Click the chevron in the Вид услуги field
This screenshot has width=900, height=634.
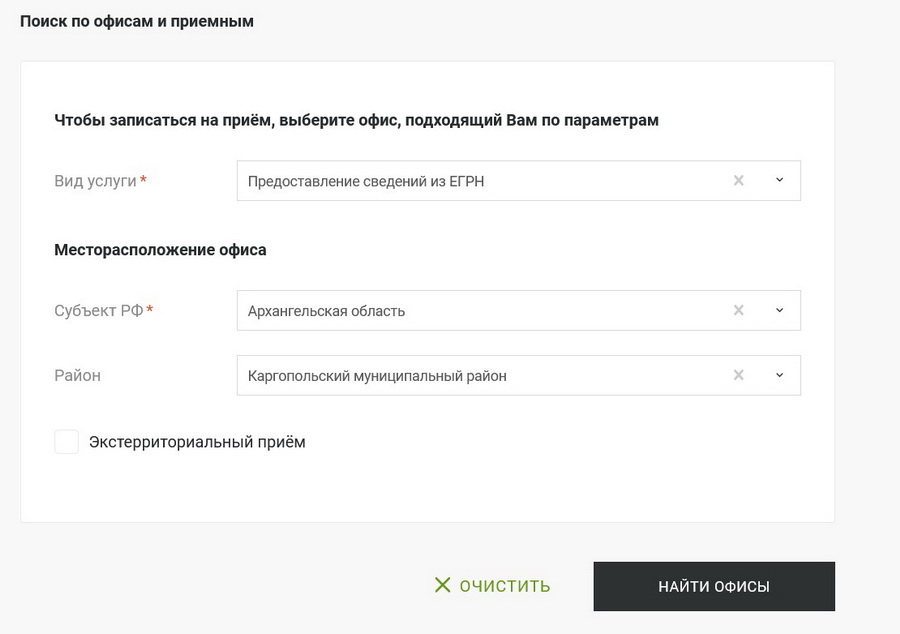(x=777, y=180)
